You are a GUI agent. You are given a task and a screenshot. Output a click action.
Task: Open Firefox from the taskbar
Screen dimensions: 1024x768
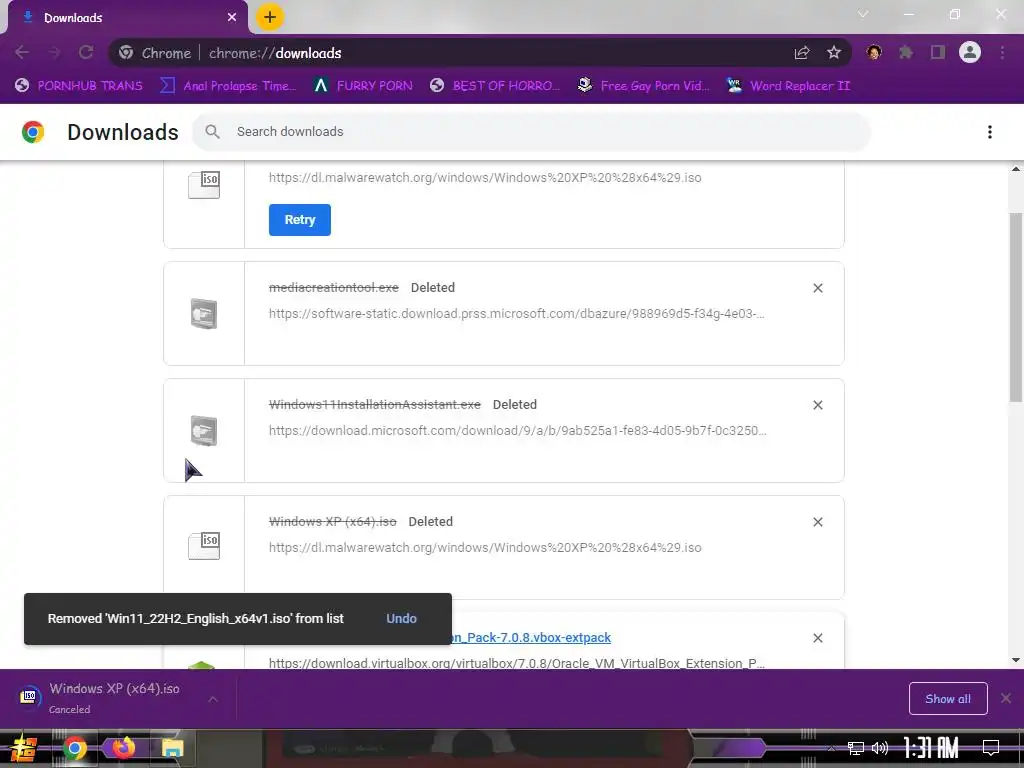click(x=123, y=748)
